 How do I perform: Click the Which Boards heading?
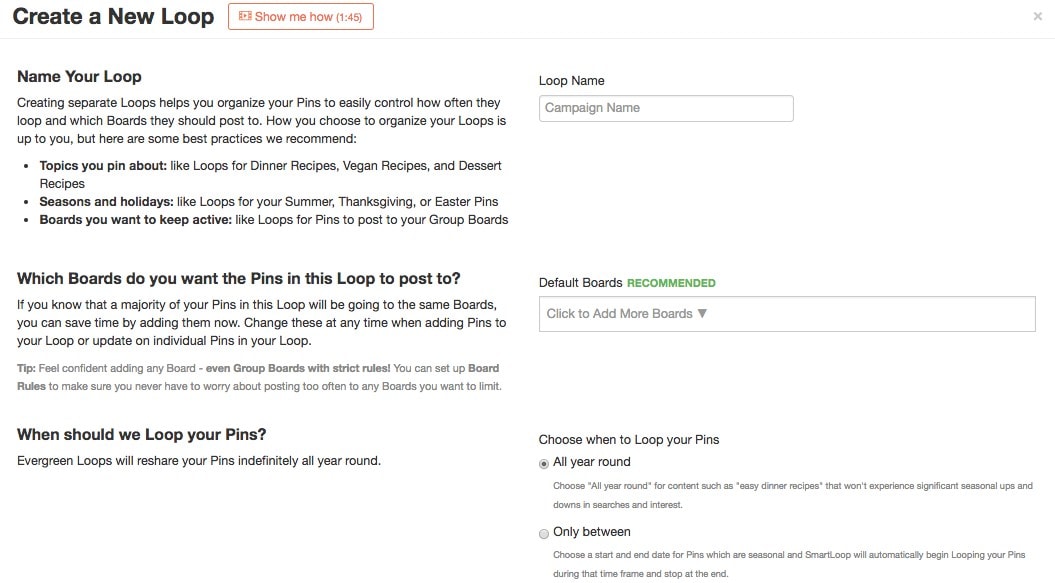click(x=239, y=279)
